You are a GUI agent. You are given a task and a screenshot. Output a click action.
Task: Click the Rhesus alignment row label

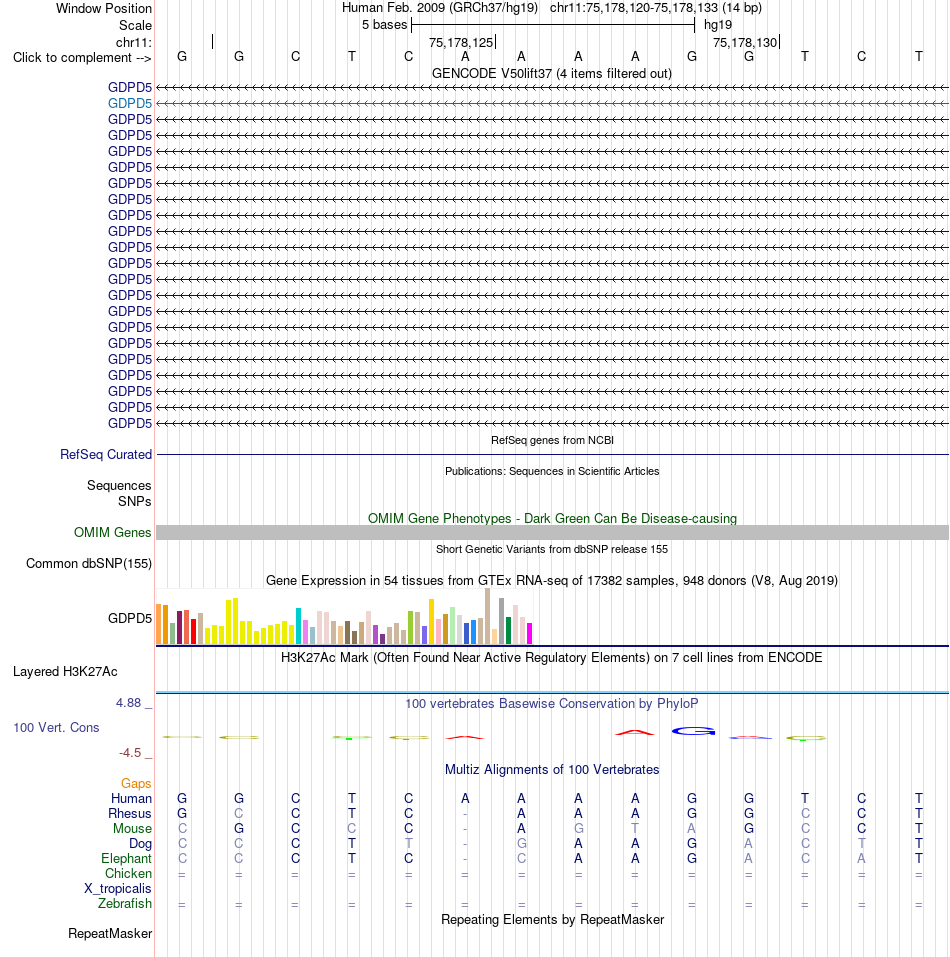(130, 814)
